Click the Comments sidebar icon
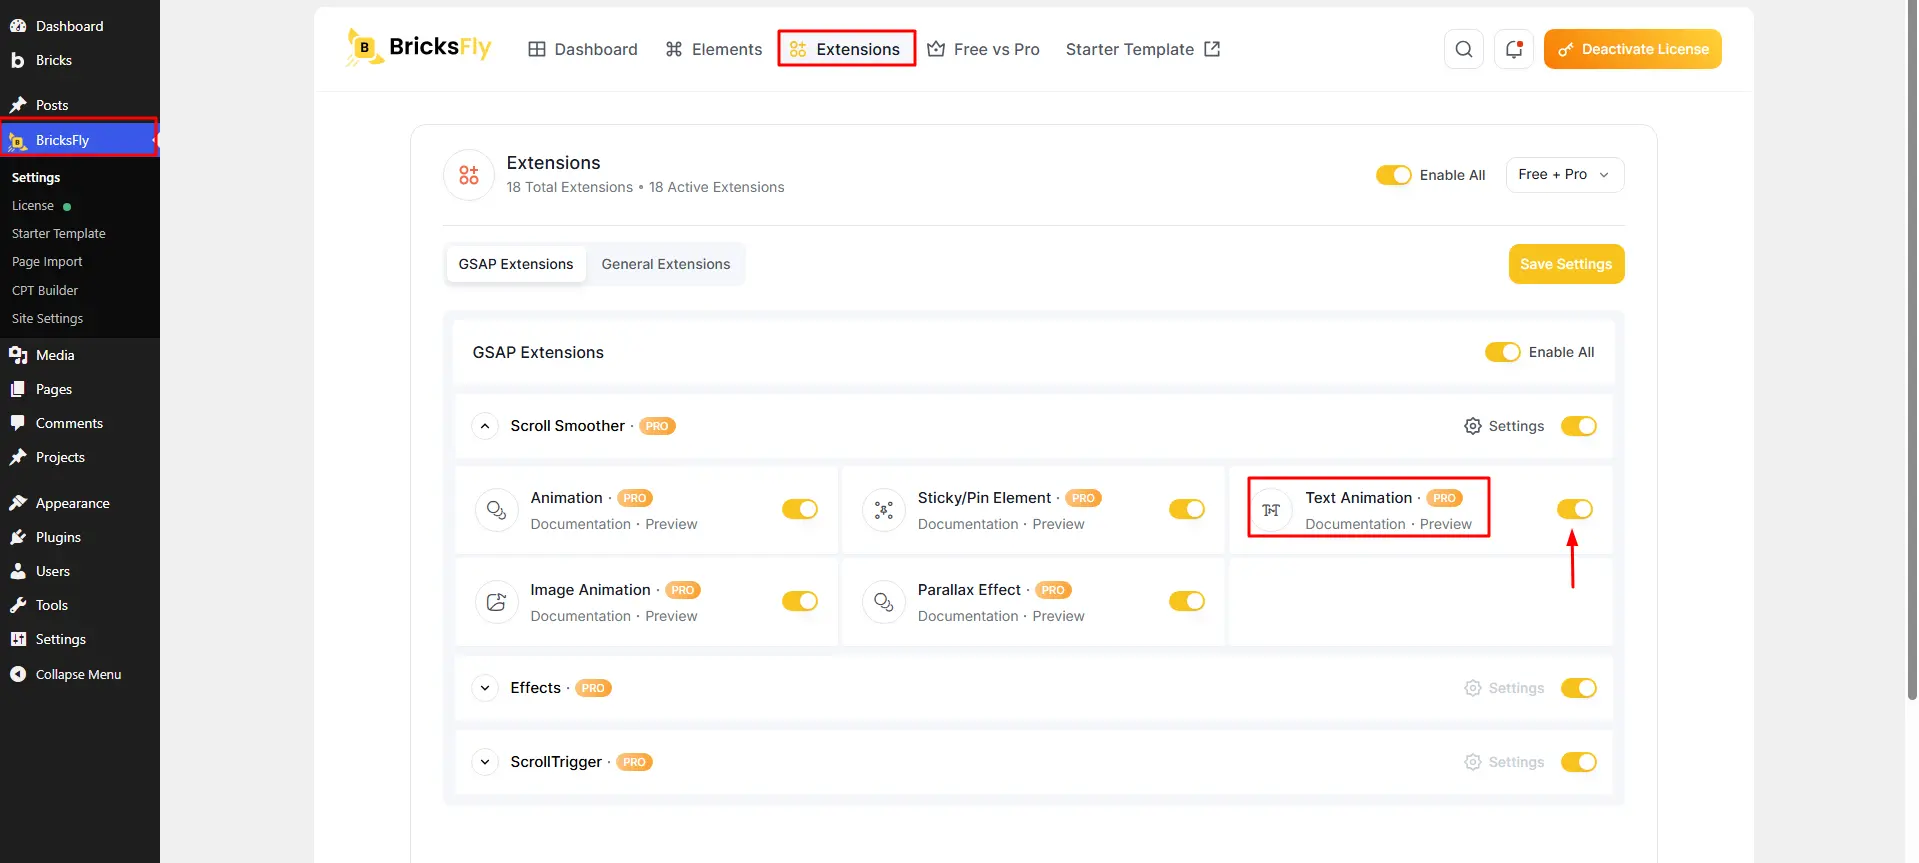Viewport: 1919px width, 863px height. tap(18, 423)
